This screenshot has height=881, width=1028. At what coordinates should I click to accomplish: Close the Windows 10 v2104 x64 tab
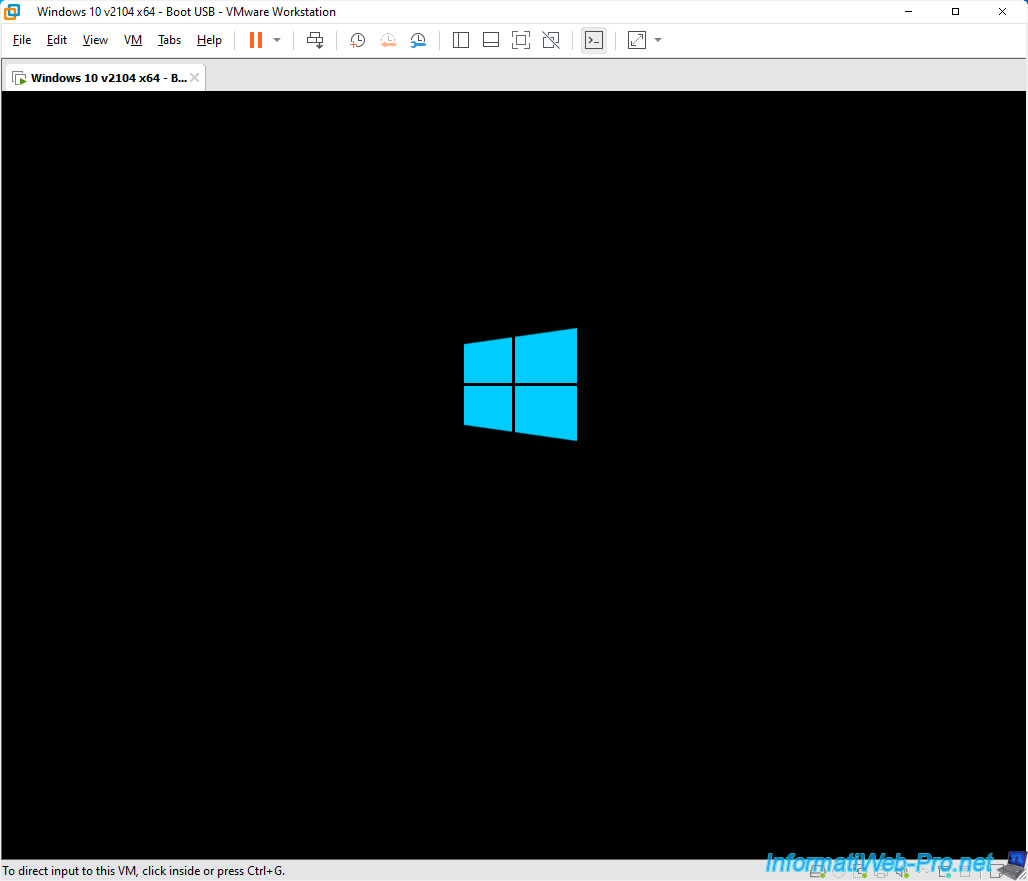pos(195,78)
